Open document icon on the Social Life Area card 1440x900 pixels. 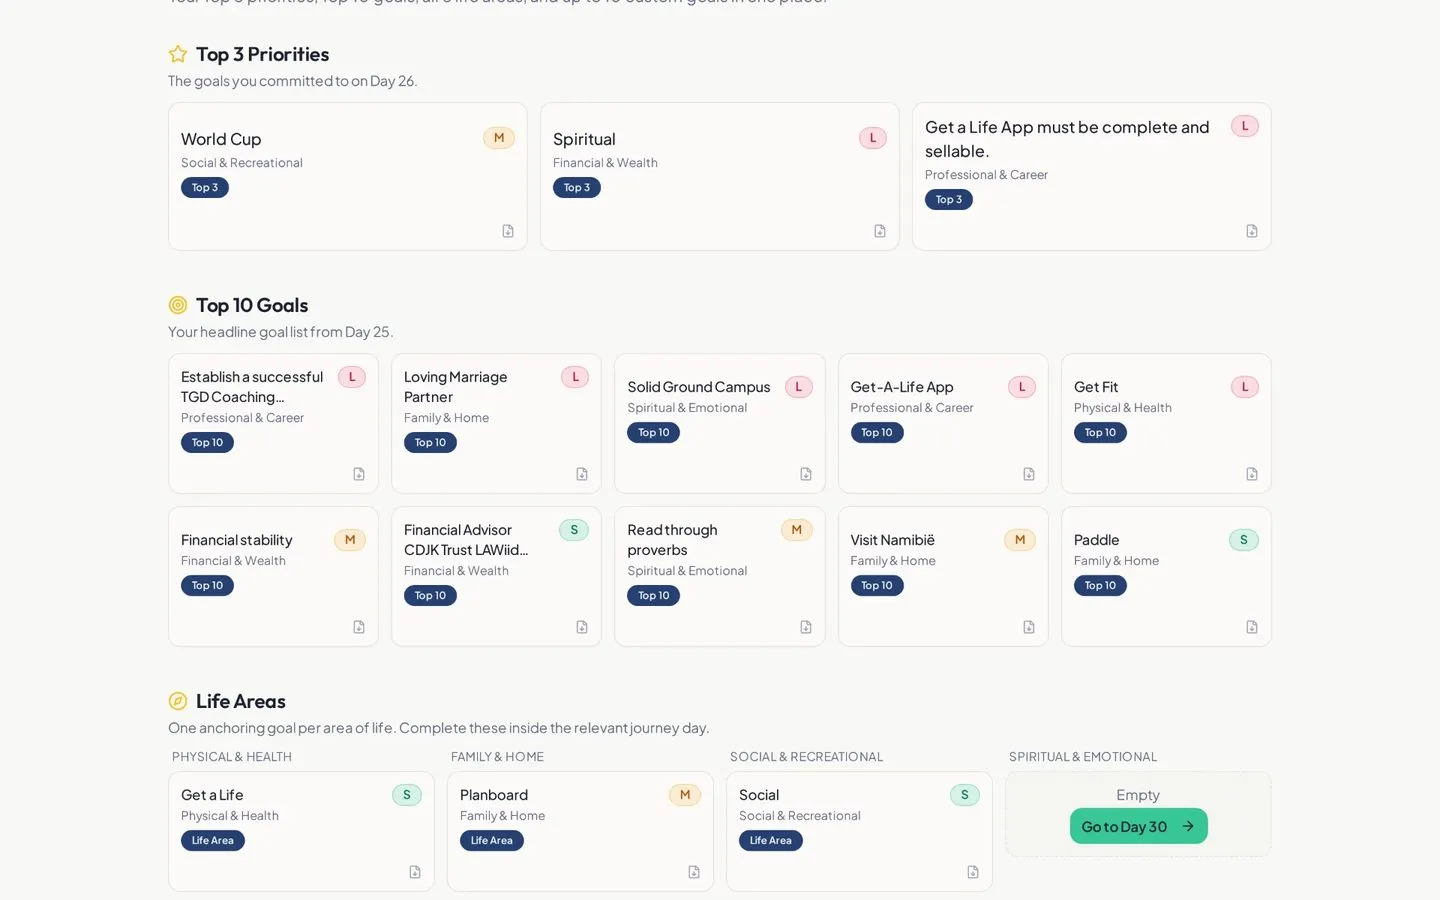973,872
